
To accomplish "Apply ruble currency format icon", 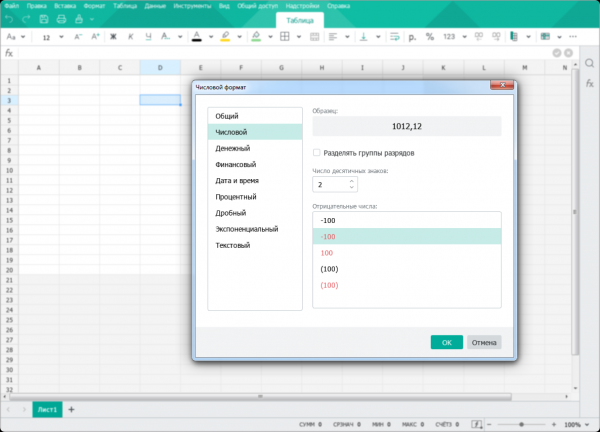I will pyautogui.click(x=412, y=37).
